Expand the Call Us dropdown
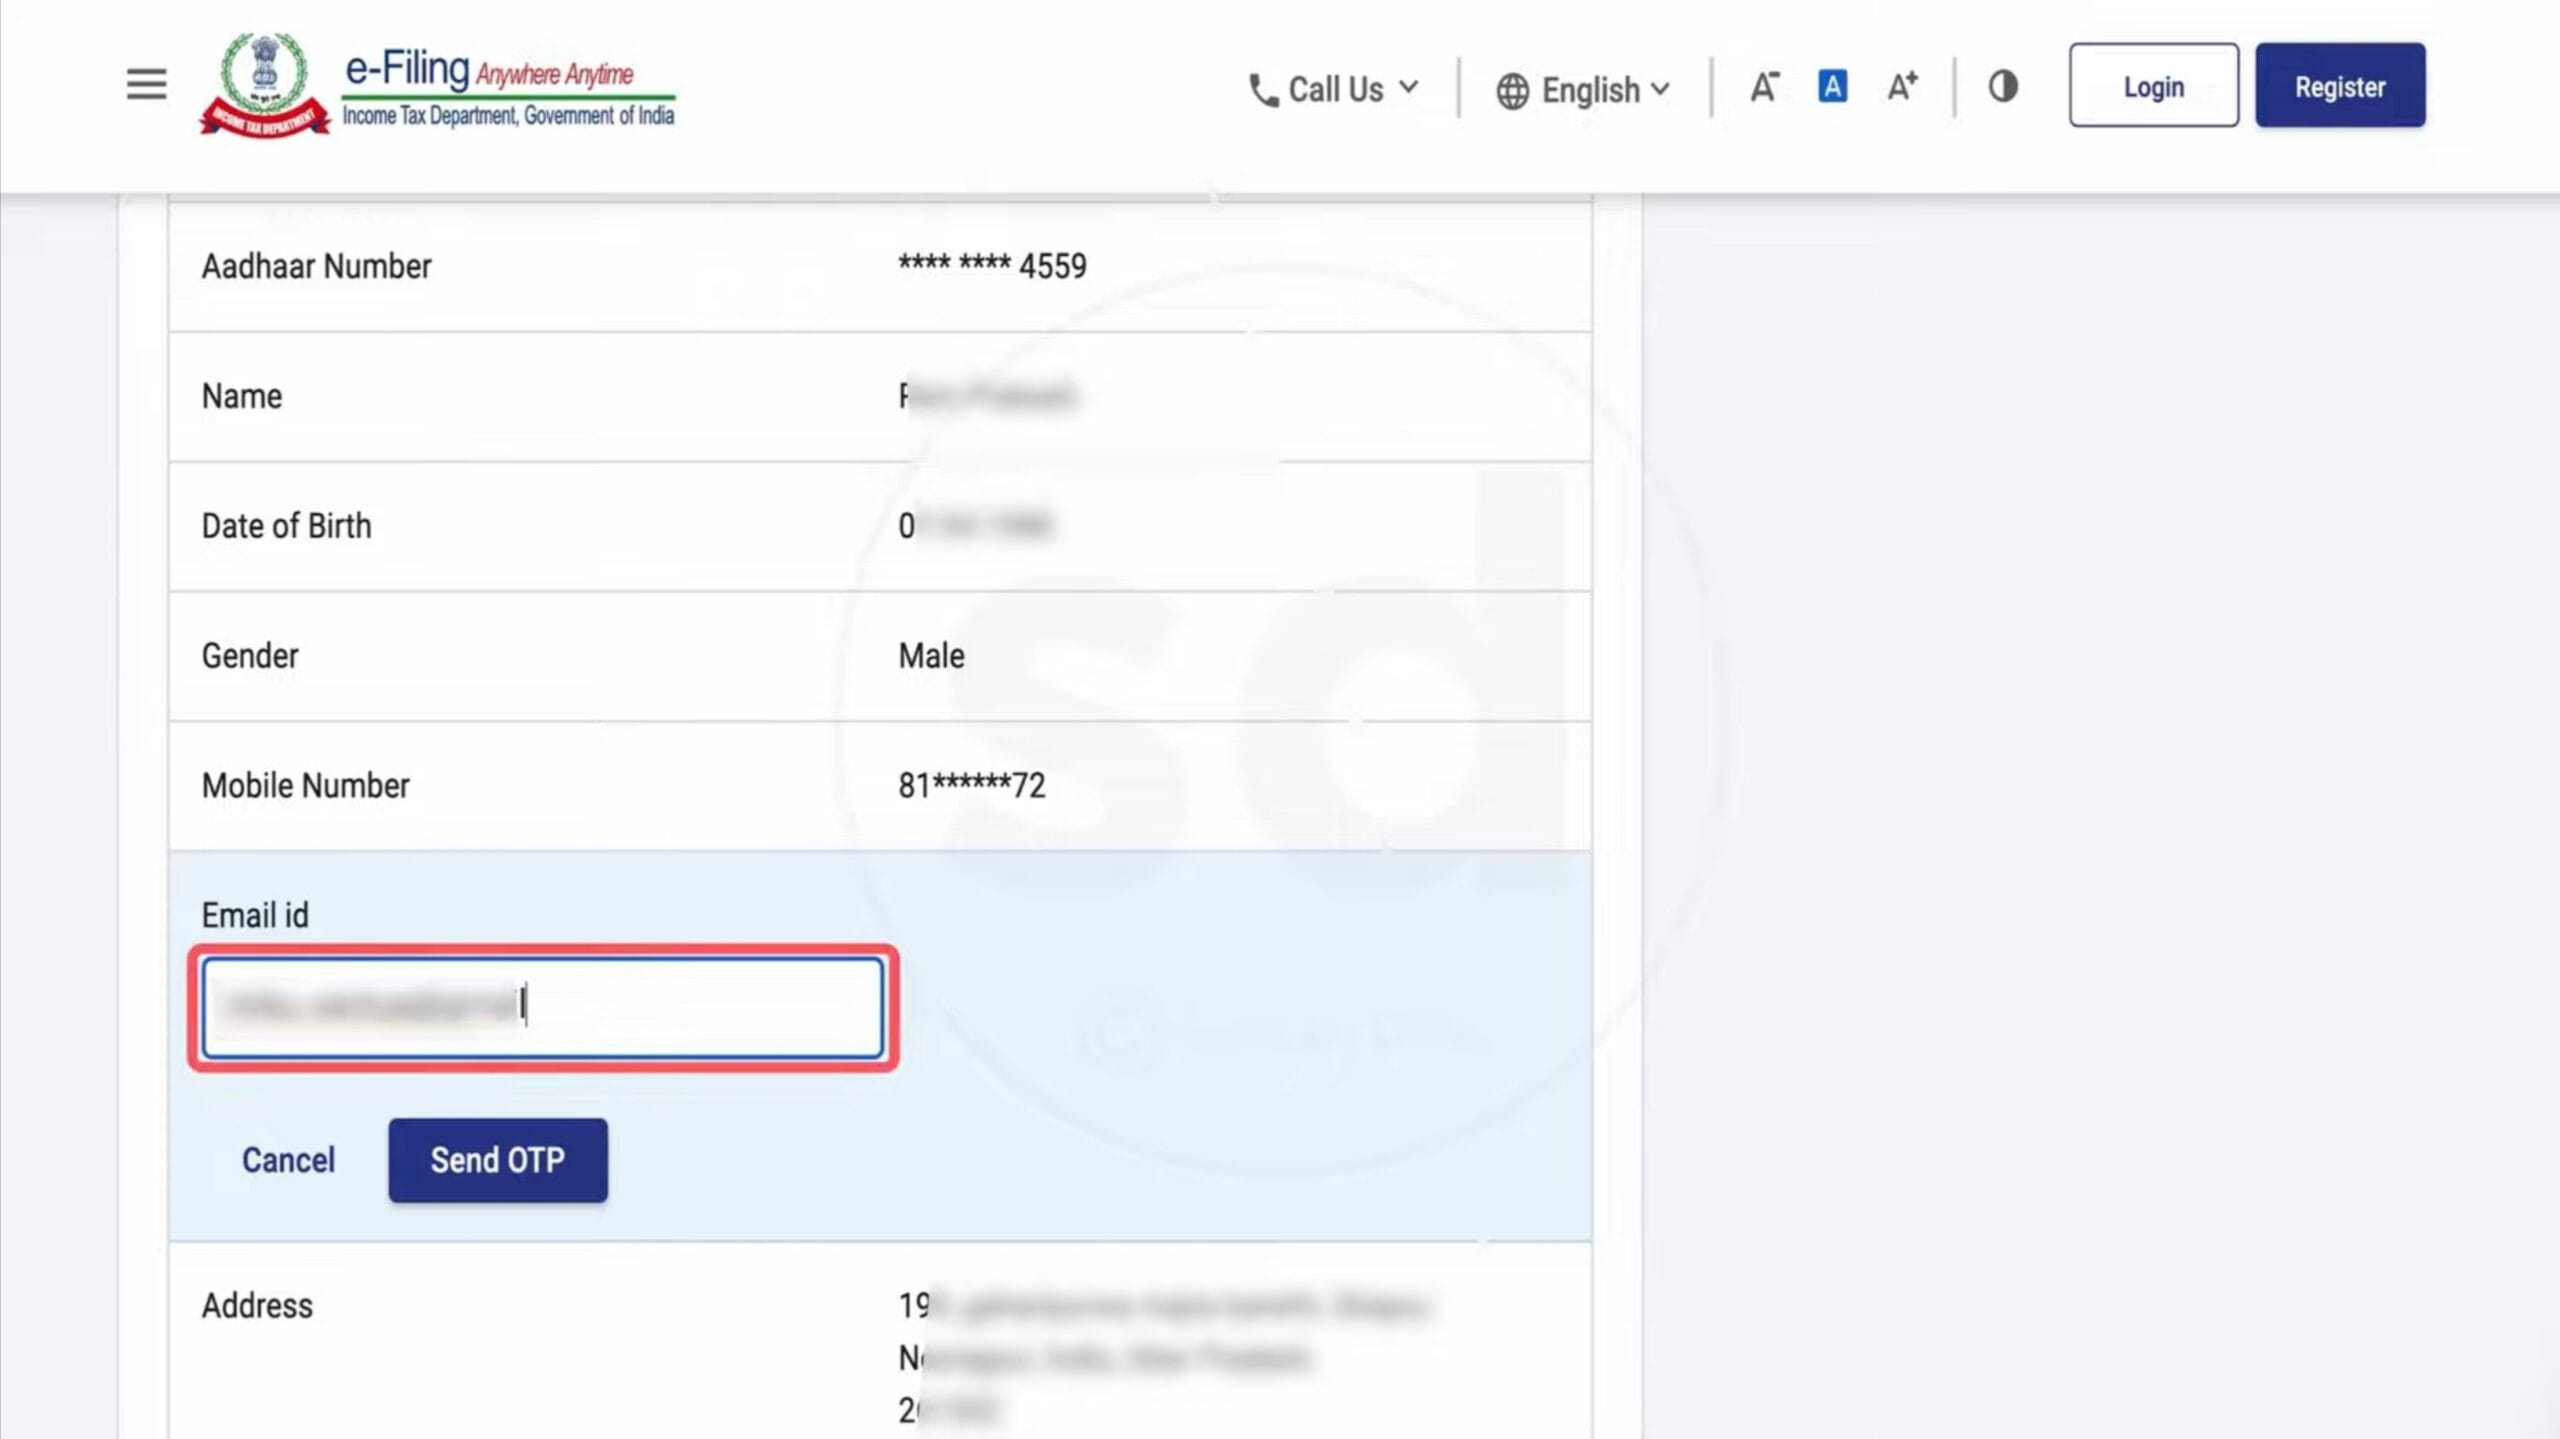 1335,90
